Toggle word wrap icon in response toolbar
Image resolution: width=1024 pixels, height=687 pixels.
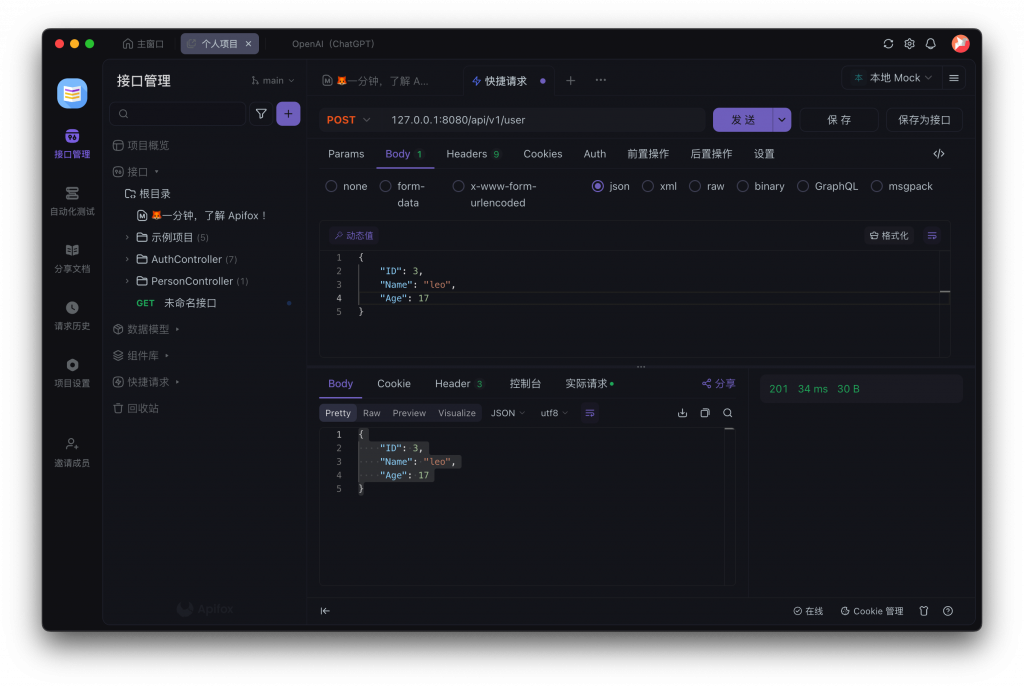click(x=590, y=413)
